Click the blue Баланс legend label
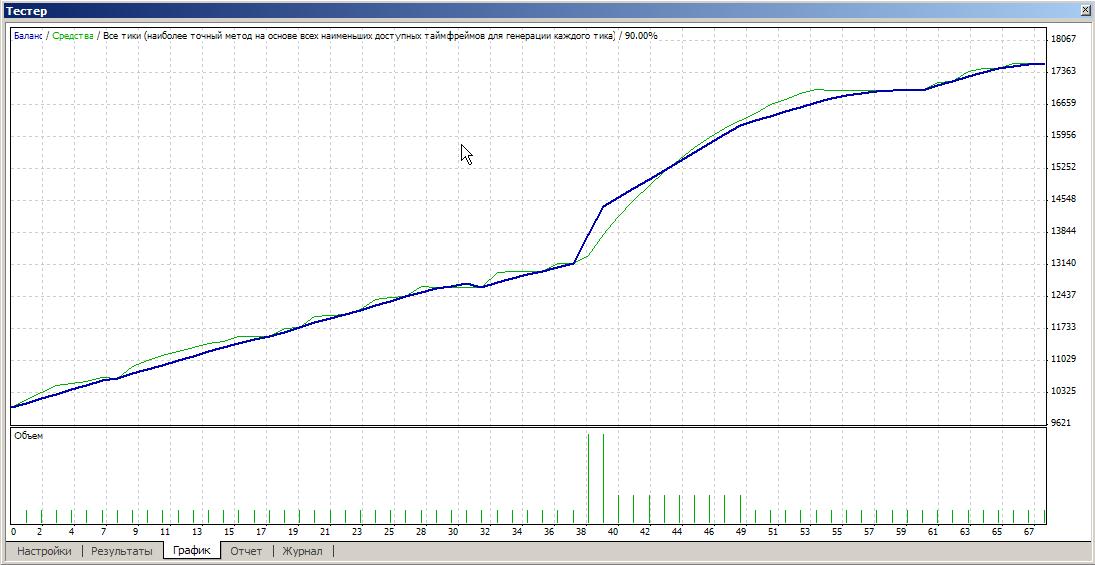Image resolution: width=1095 pixels, height=565 pixels. point(28,35)
